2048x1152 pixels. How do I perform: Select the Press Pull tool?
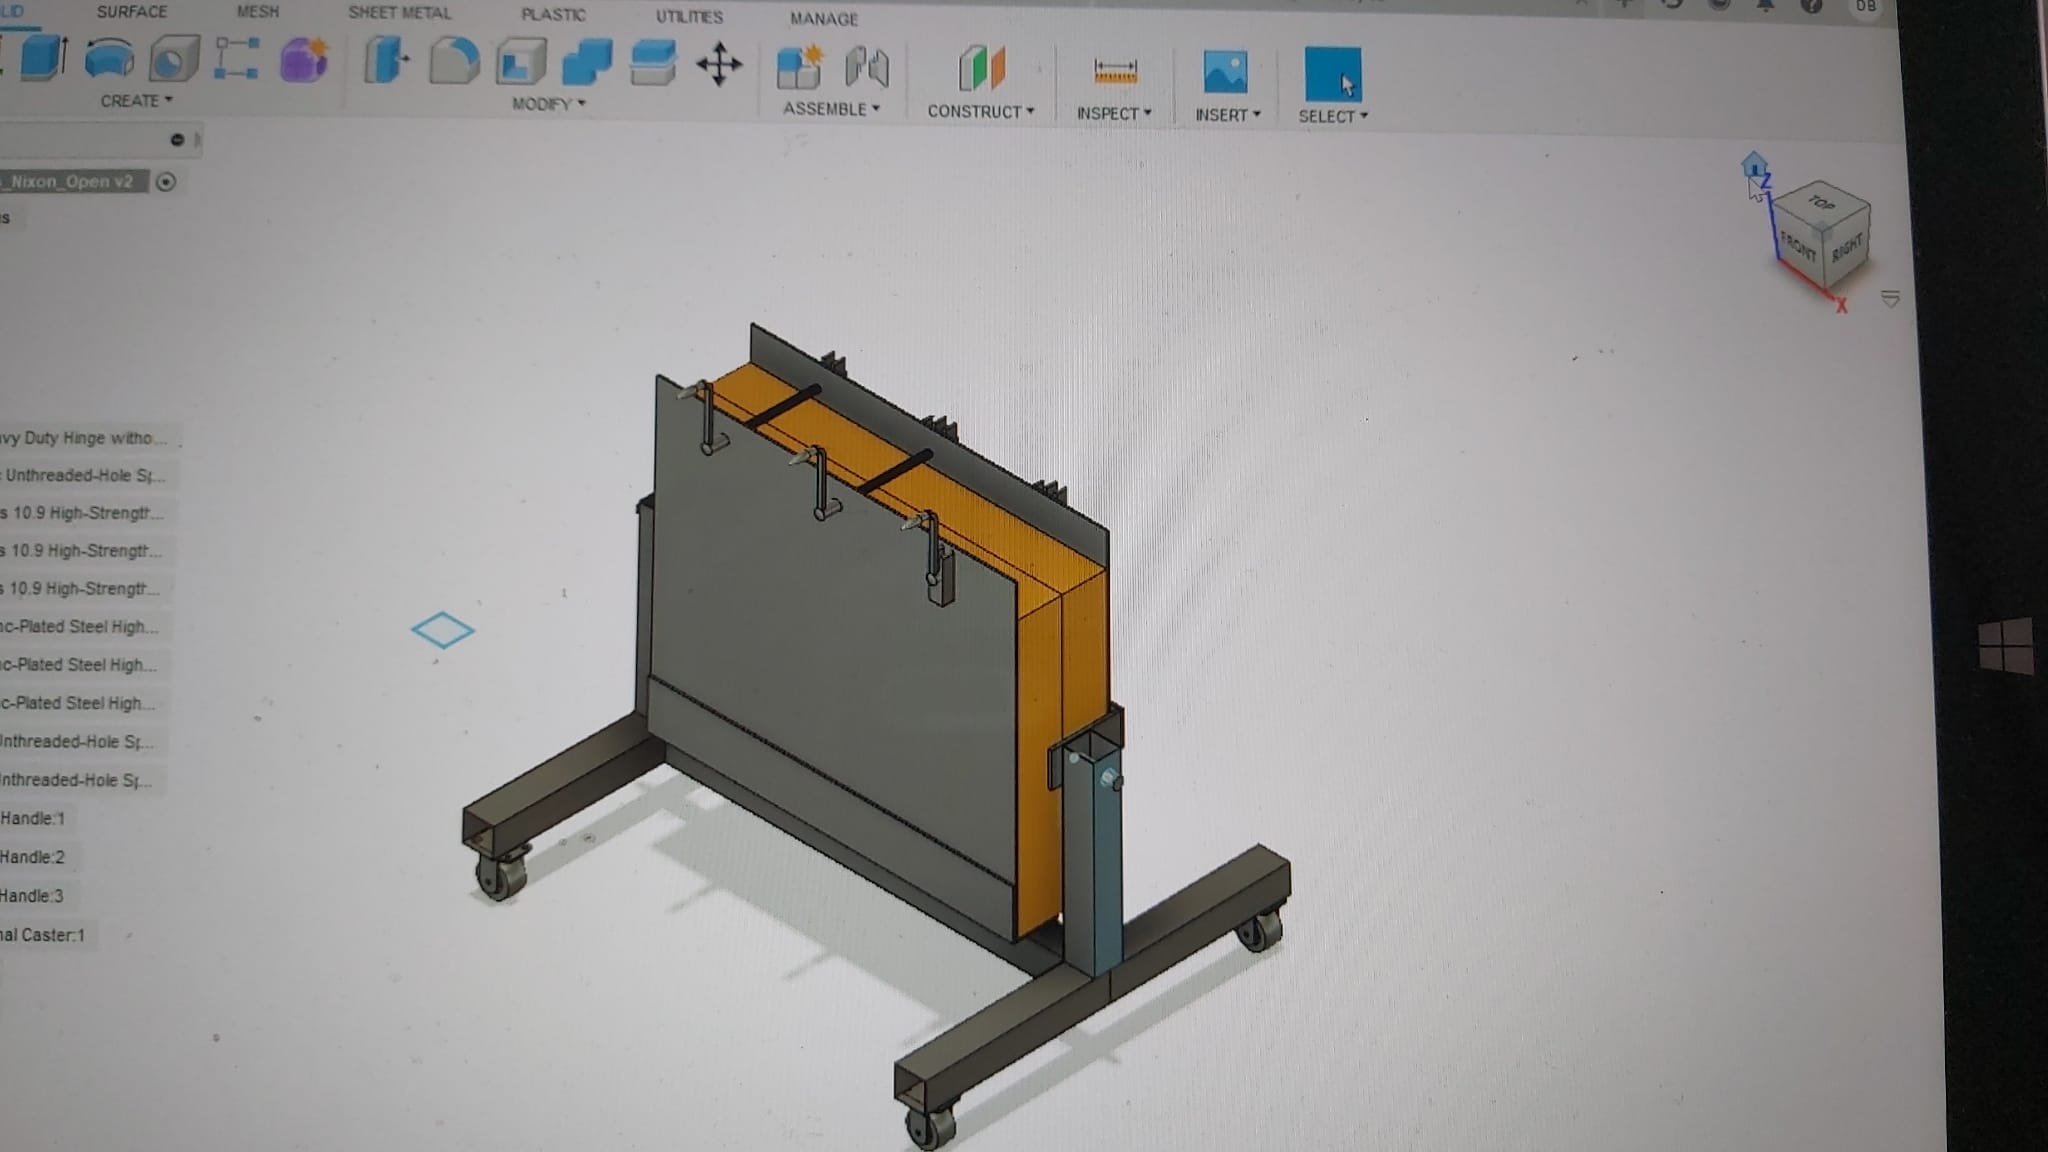coord(387,60)
